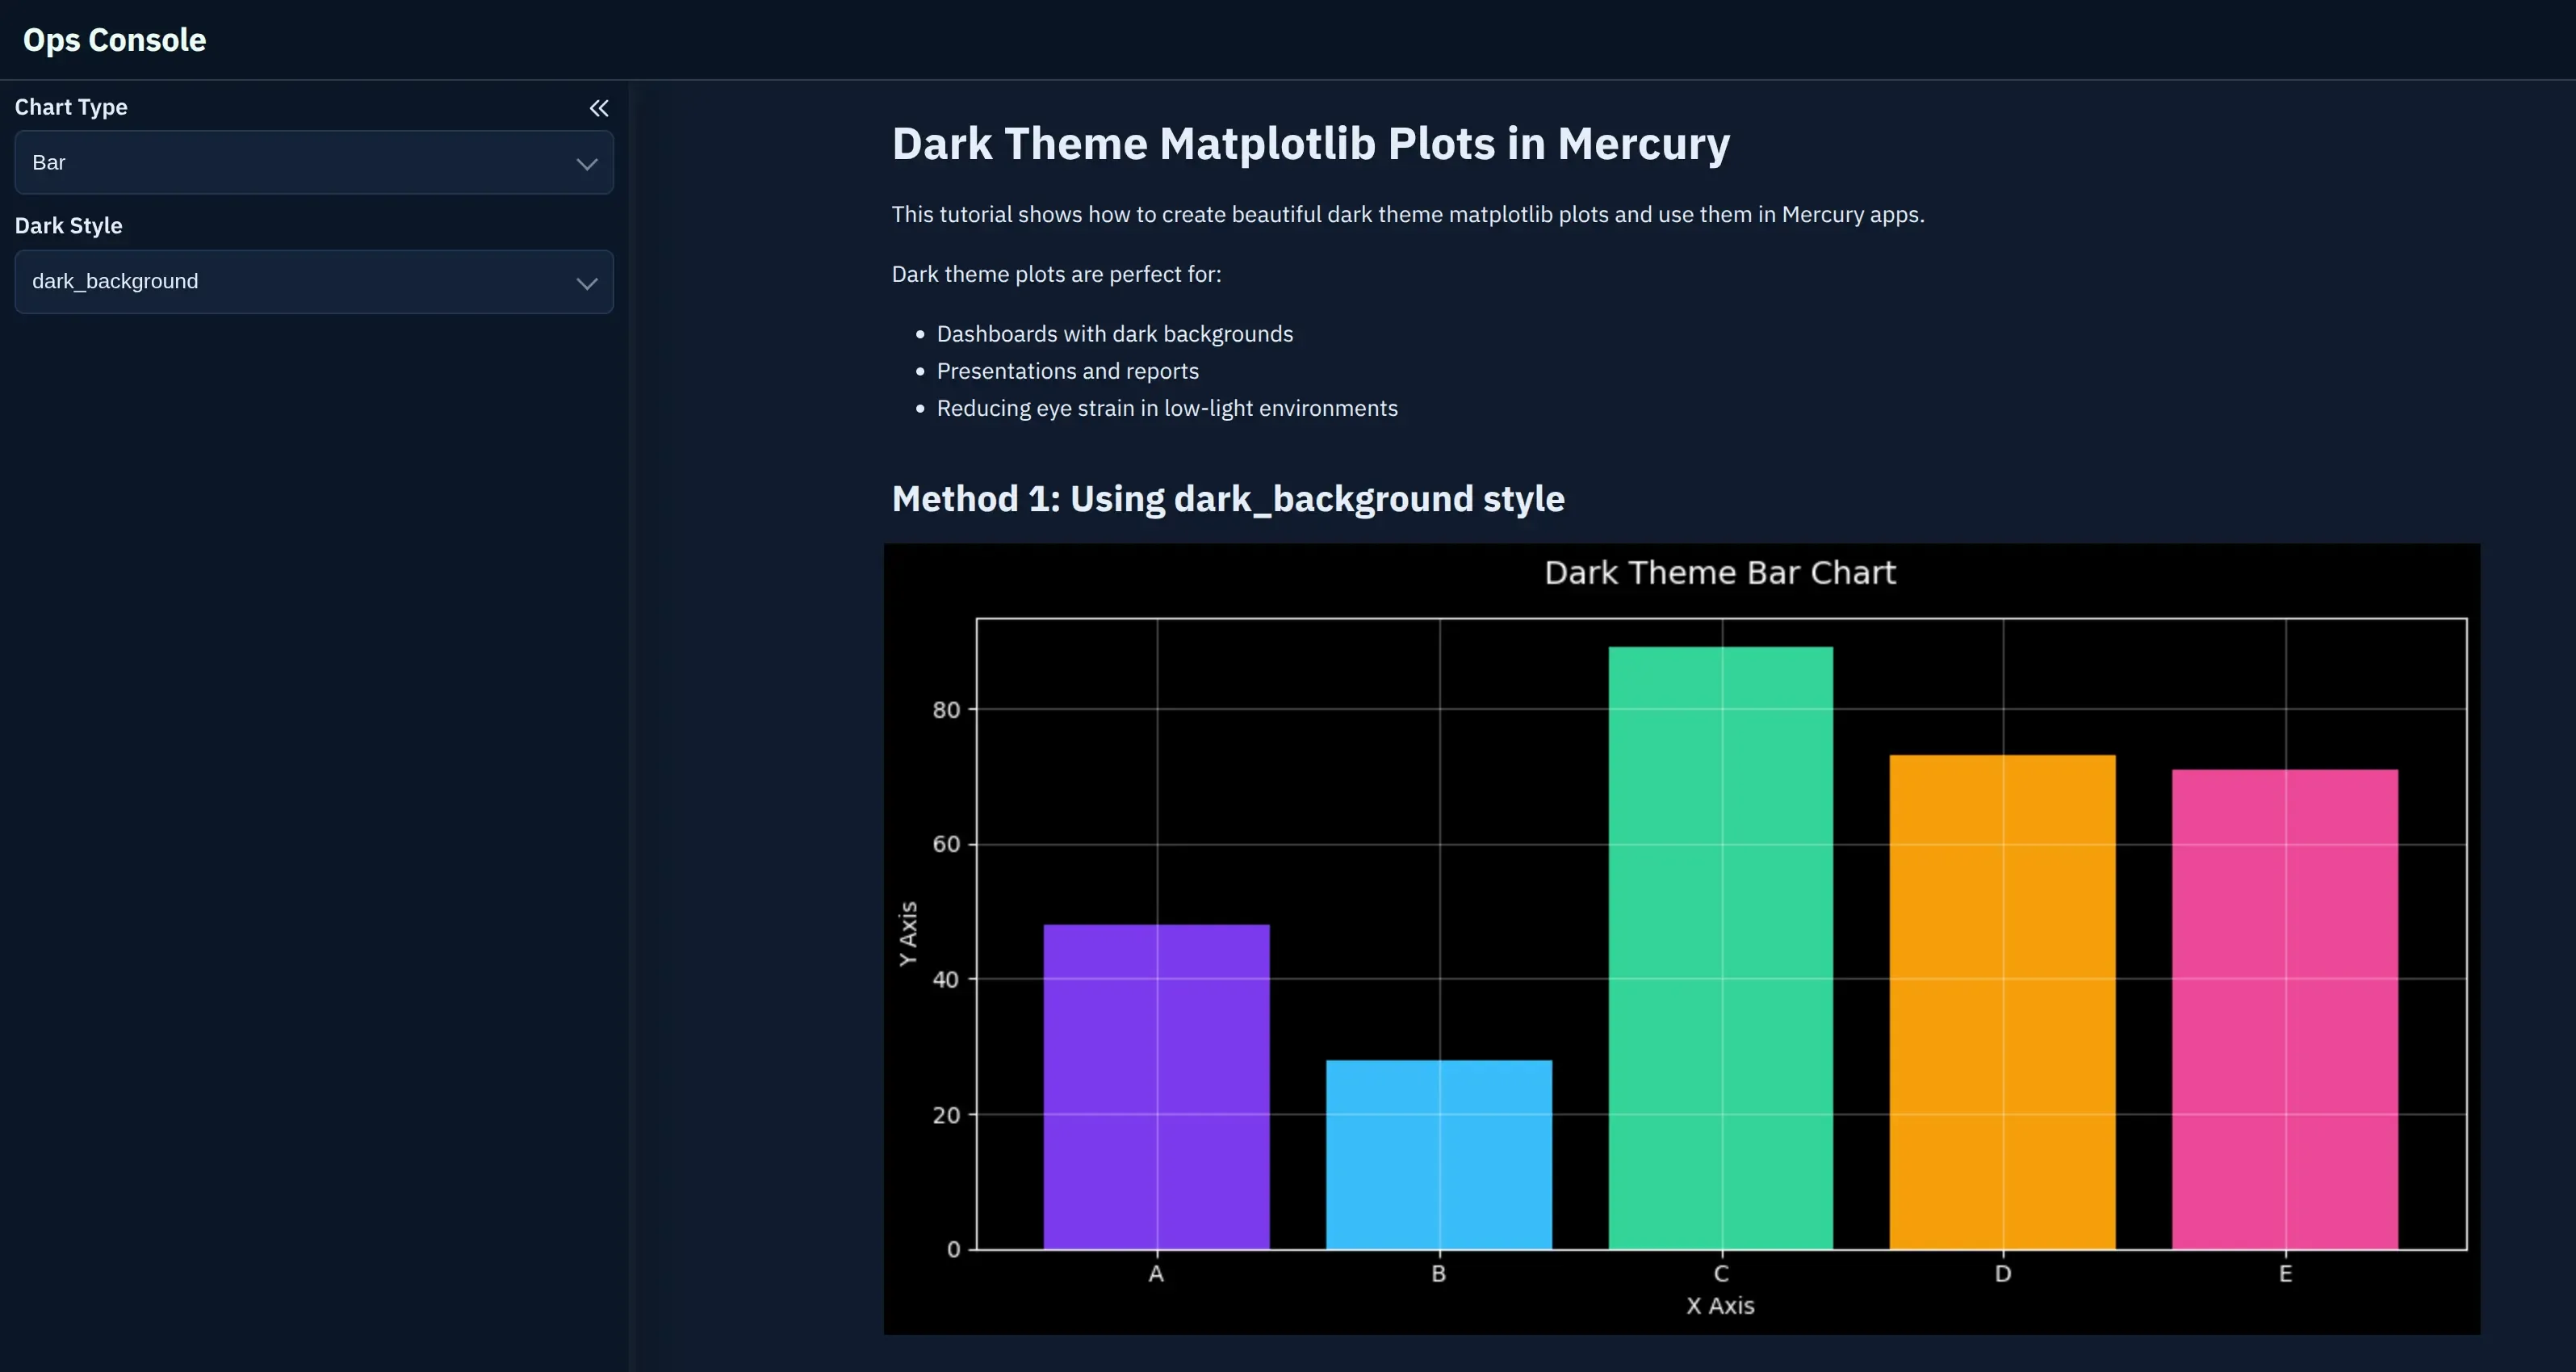Click the heading Dark Theme Matplotlib Plots in Mercury
The height and width of the screenshot is (1372, 2576).
[1310, 144]
